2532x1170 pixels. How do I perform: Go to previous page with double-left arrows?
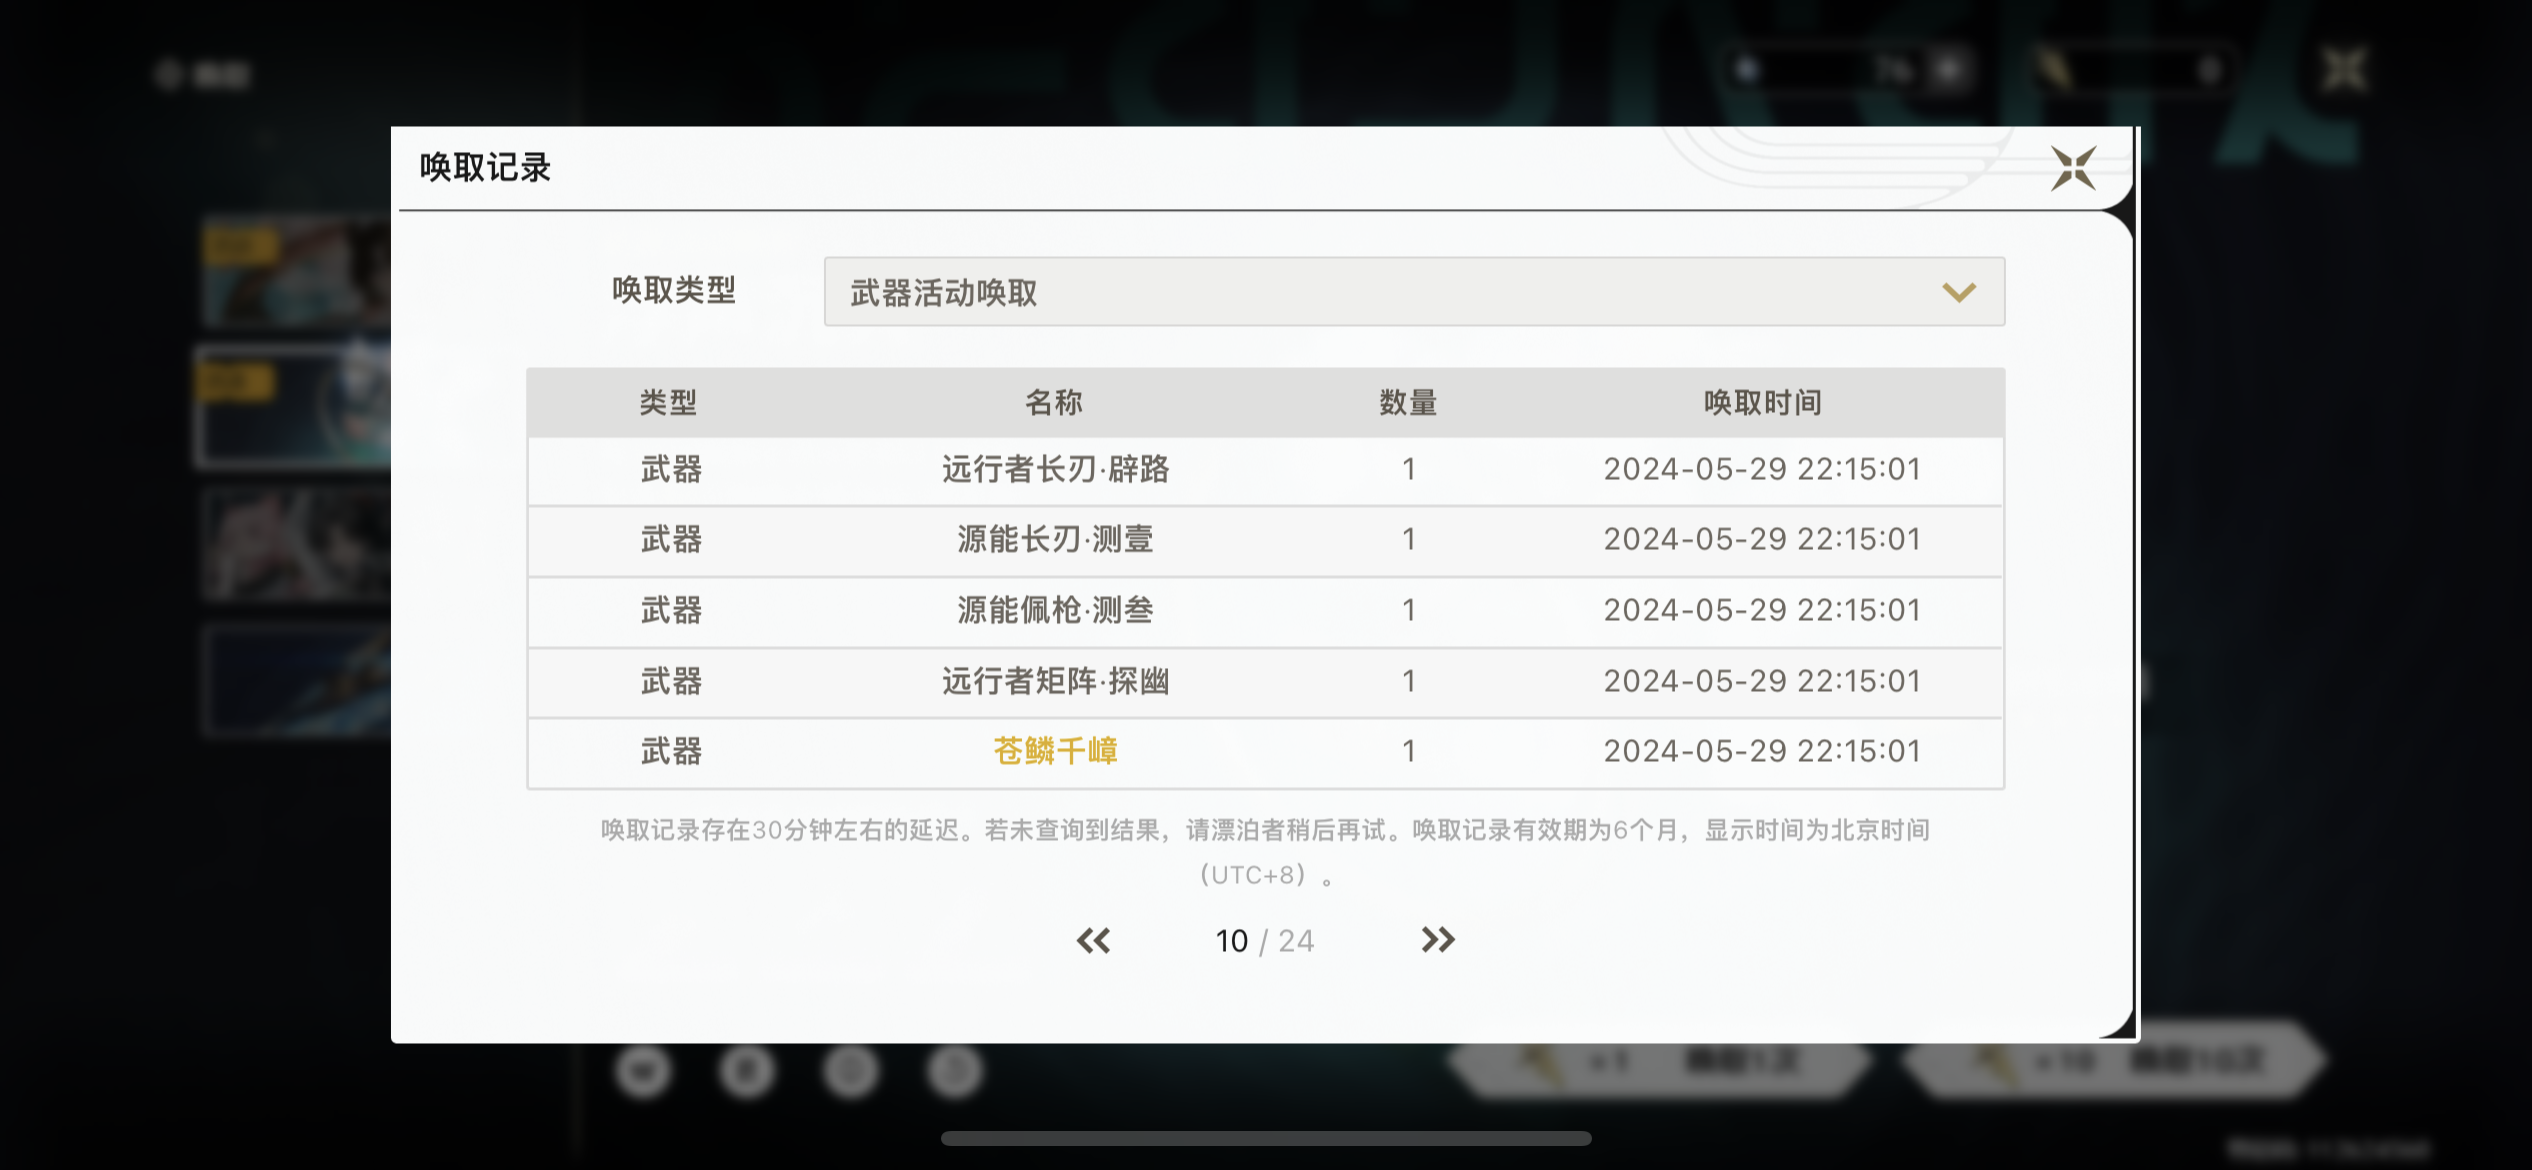tap(1093, 940)
